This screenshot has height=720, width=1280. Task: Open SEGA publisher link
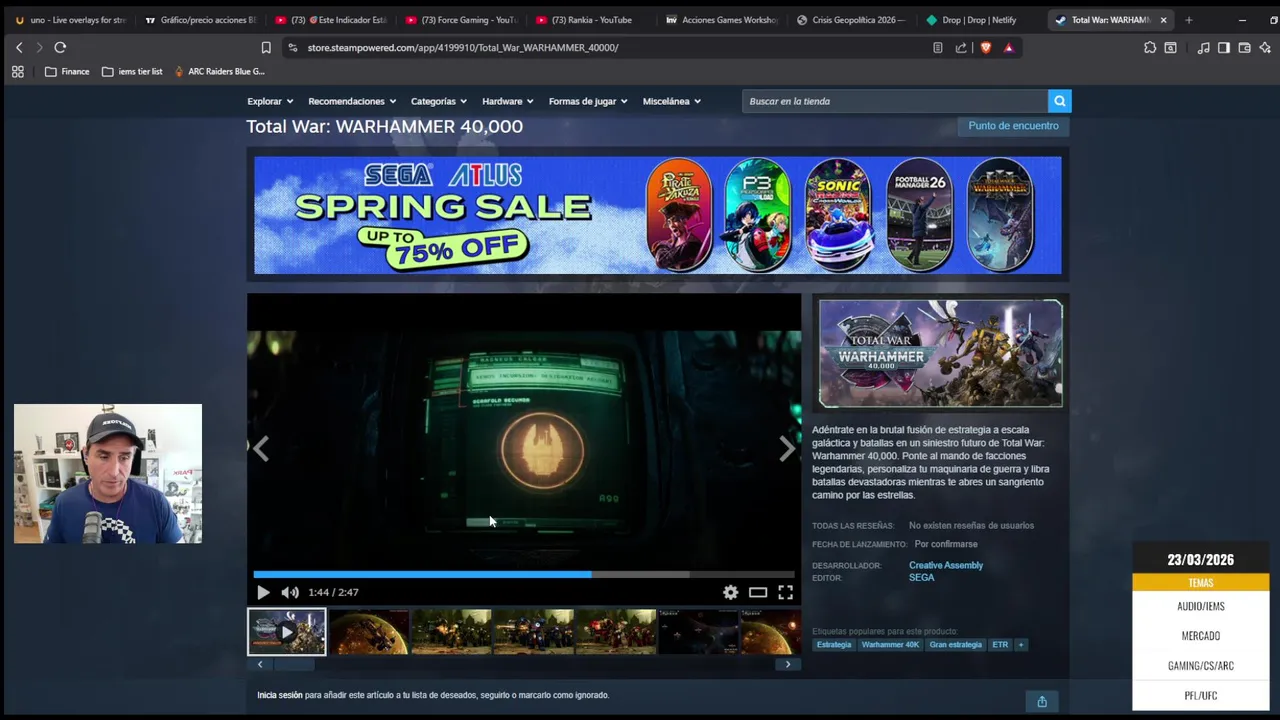point(921,578)
